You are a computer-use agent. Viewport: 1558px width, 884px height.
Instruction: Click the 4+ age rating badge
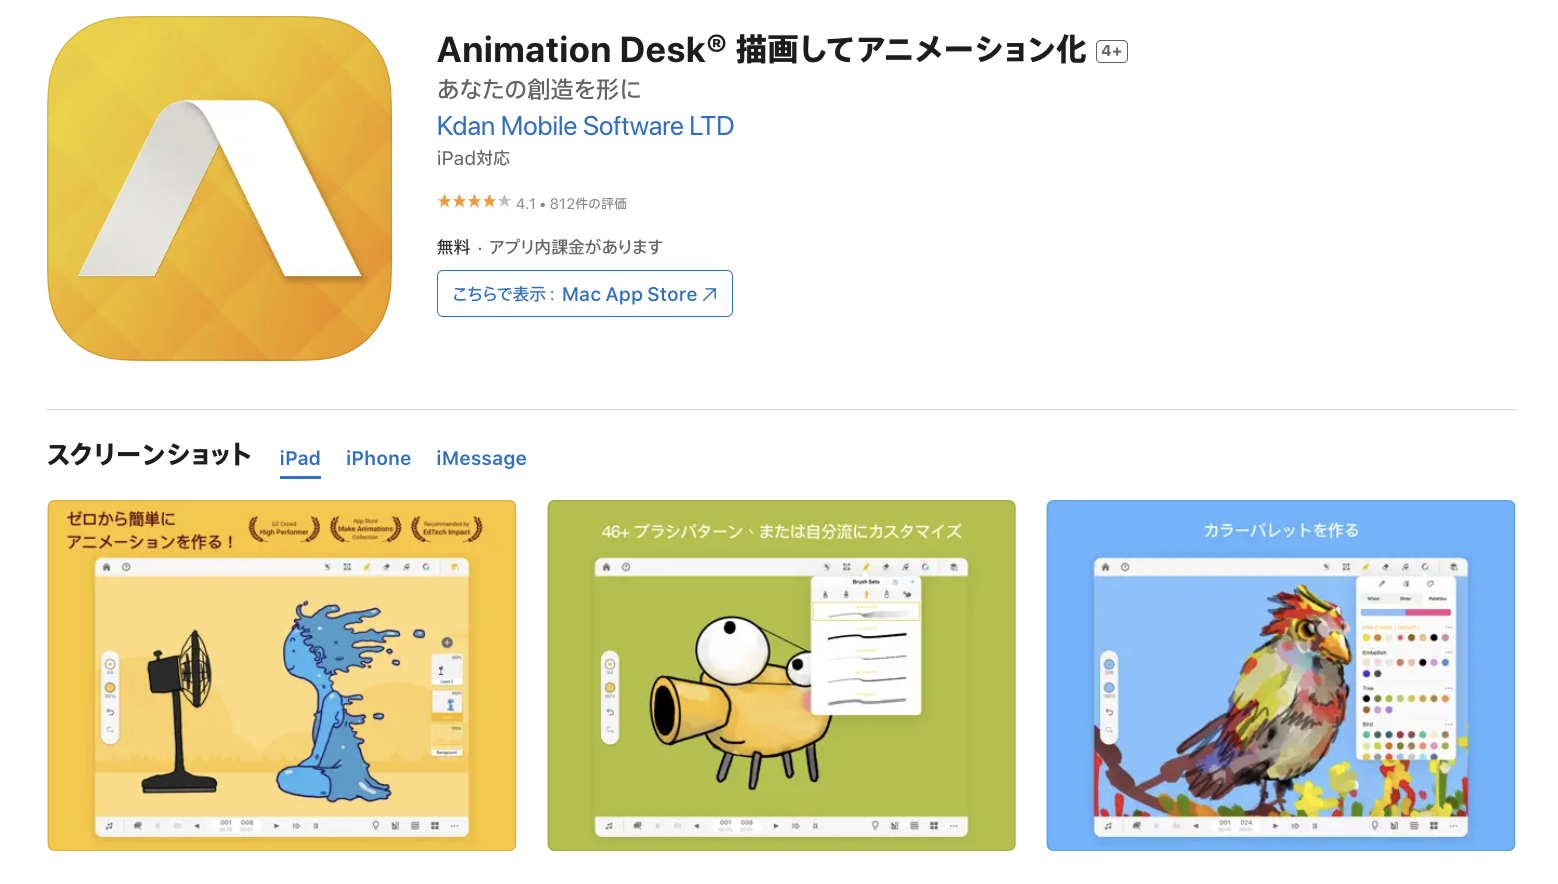click(1112, 51)
